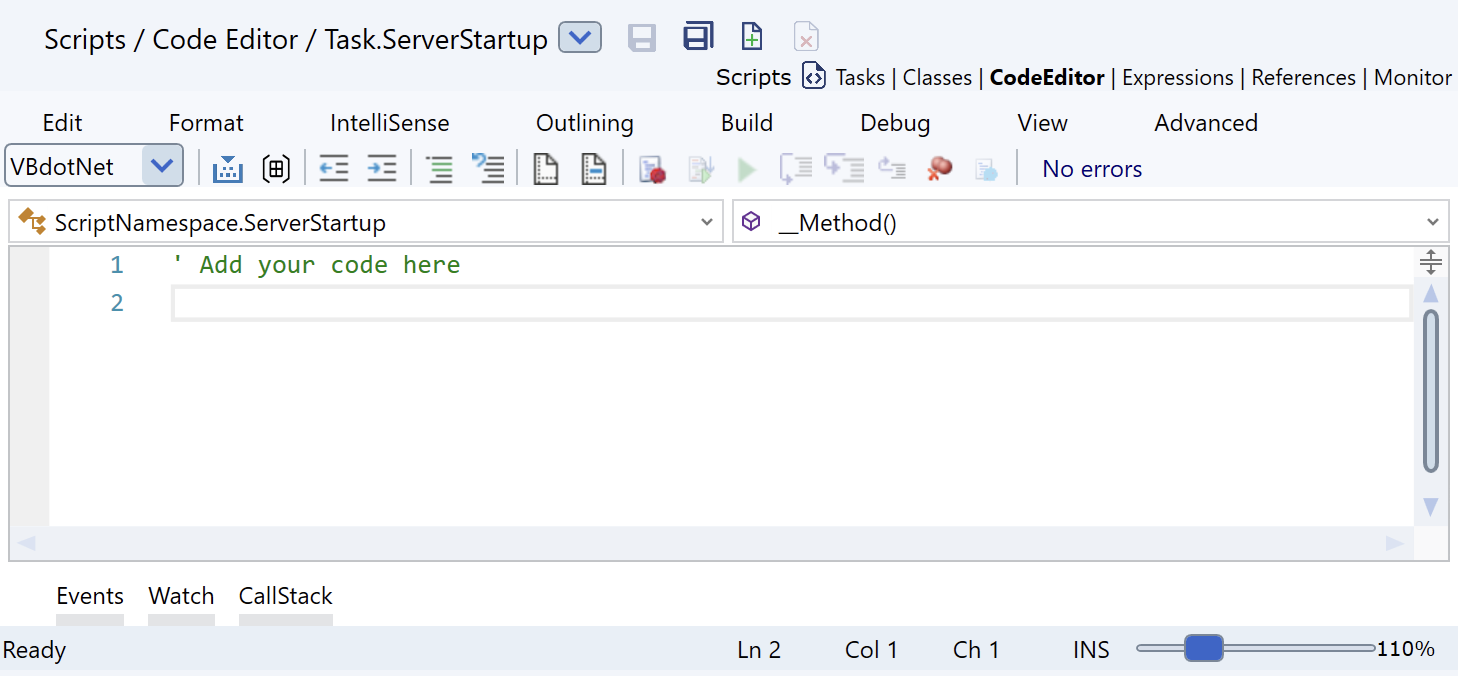
Task: Open the IntelliSense menu
Action: point(389,123)
